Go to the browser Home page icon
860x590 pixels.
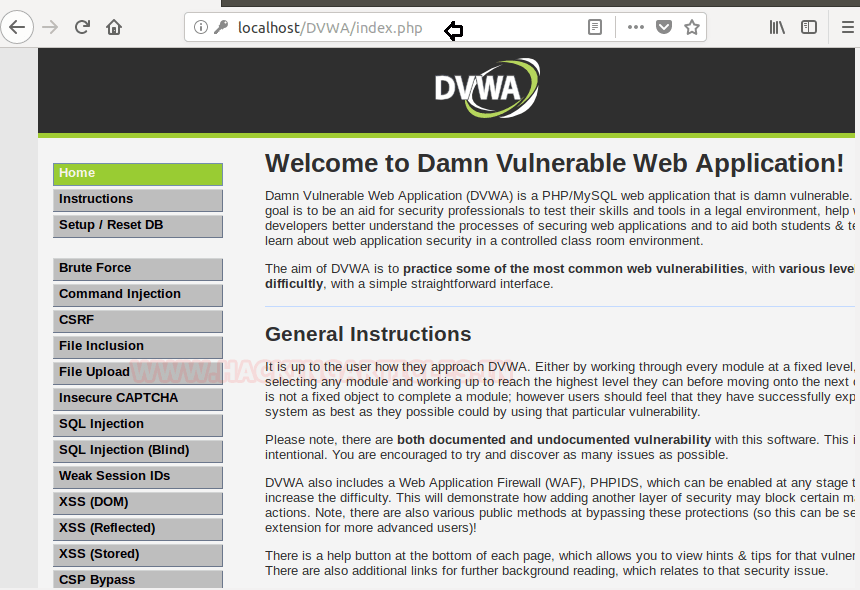tap(114, 27)
